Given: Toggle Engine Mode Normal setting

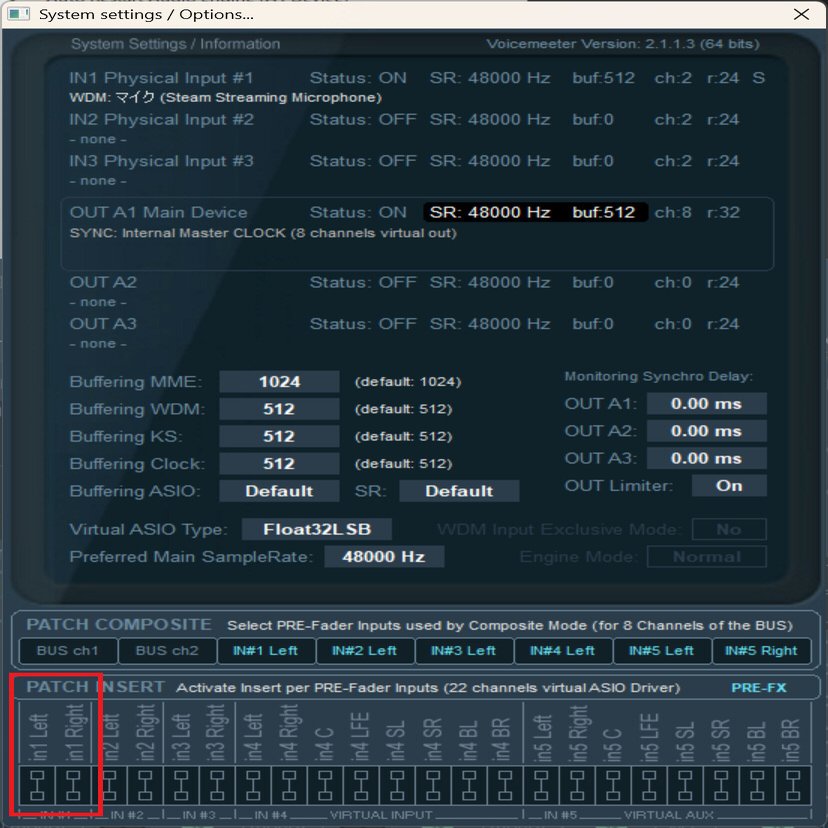Looking at the screenshot, I should coord(707,557).
